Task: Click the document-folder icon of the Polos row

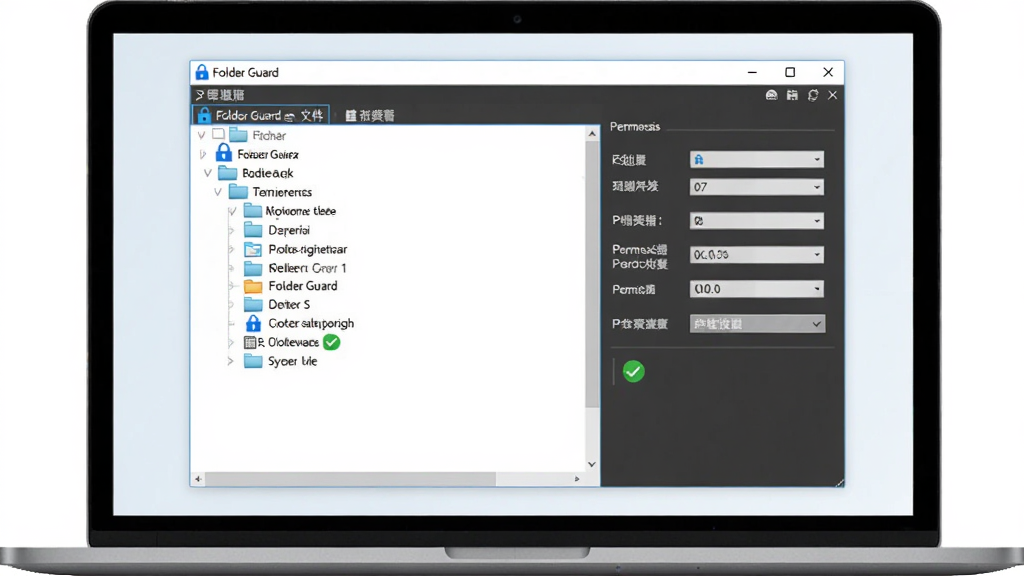Action: coord(253,249)
